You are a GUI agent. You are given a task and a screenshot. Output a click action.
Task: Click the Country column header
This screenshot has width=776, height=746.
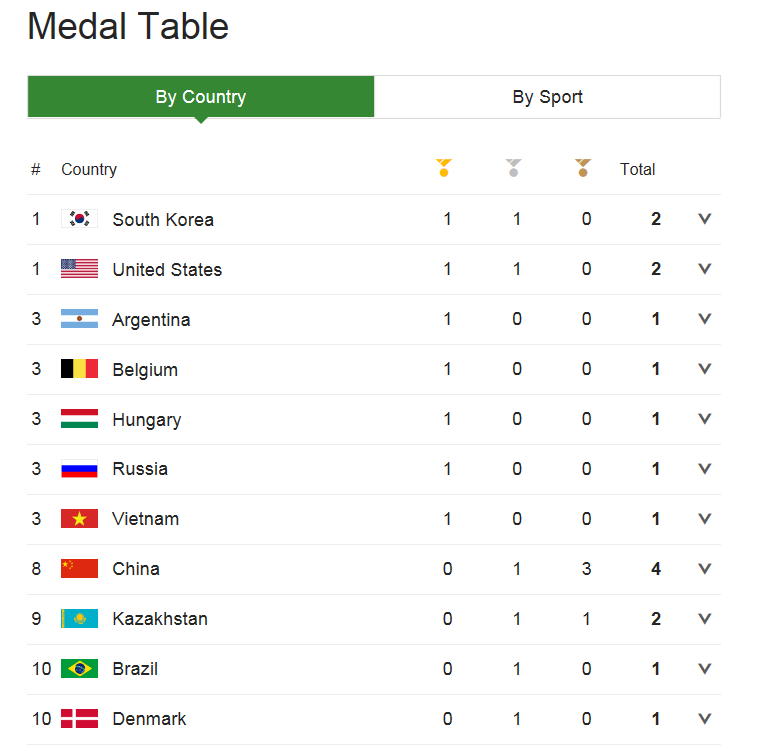89,169
